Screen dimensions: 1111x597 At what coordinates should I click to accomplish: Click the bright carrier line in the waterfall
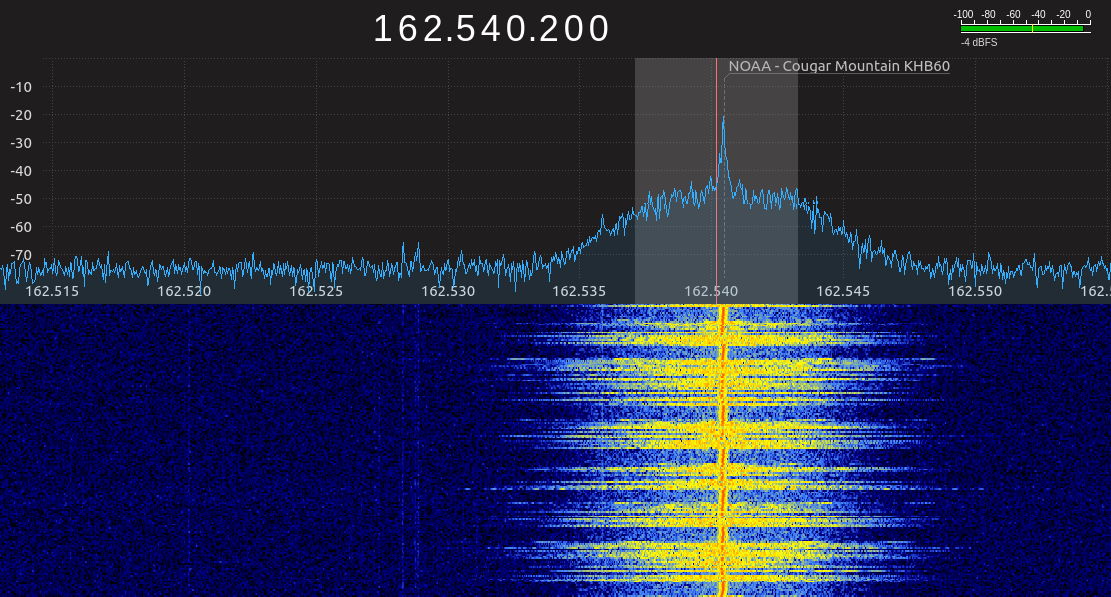[x=723, y=450]
